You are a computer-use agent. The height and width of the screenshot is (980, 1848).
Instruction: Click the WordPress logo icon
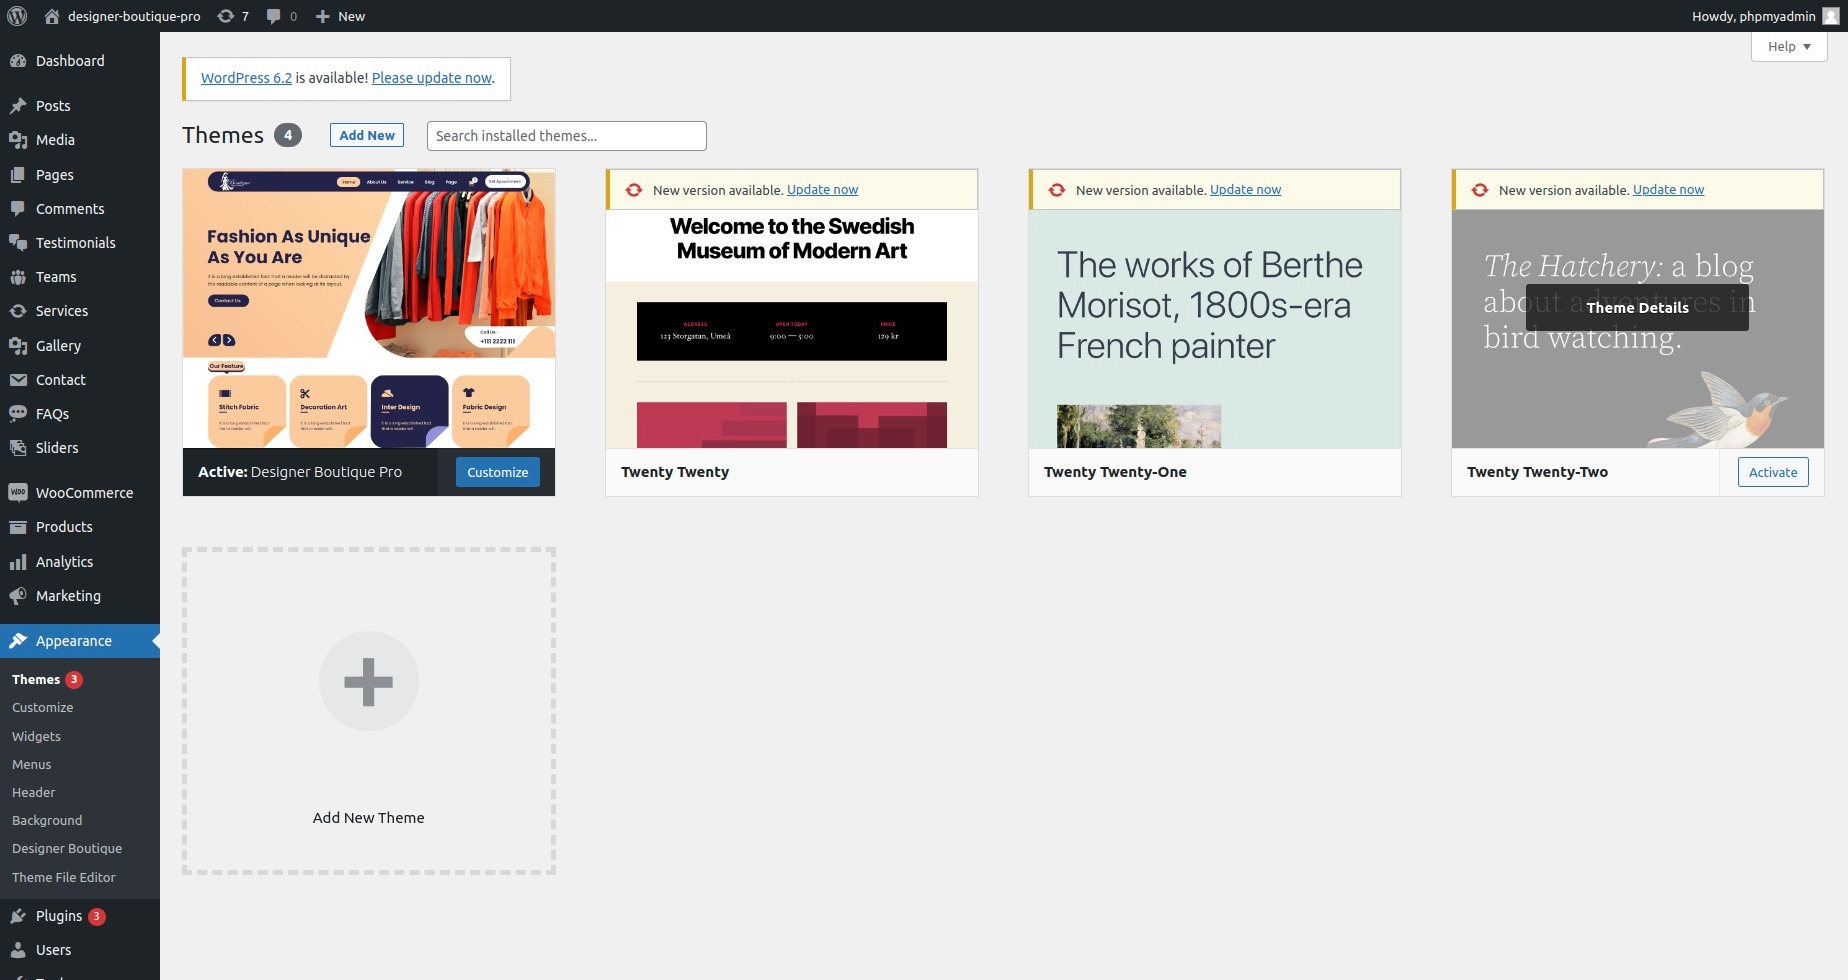(x=17, y=16)
